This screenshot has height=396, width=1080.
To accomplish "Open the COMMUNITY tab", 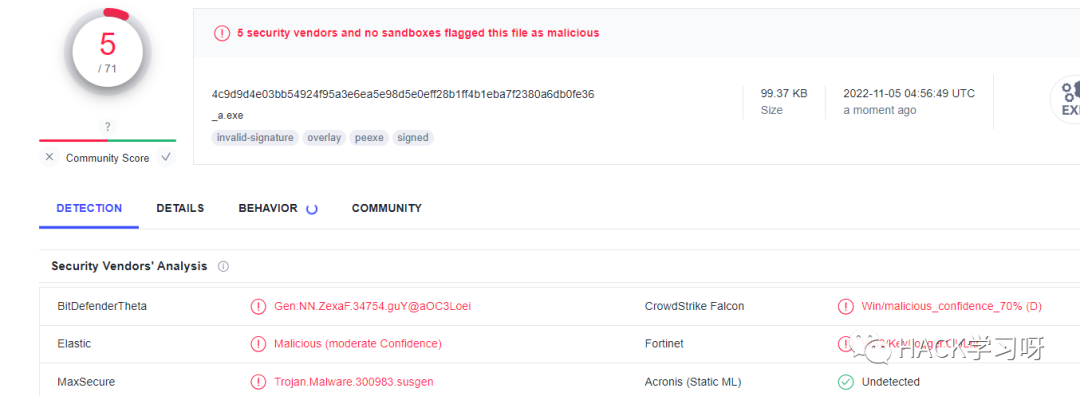I will 386,208.
